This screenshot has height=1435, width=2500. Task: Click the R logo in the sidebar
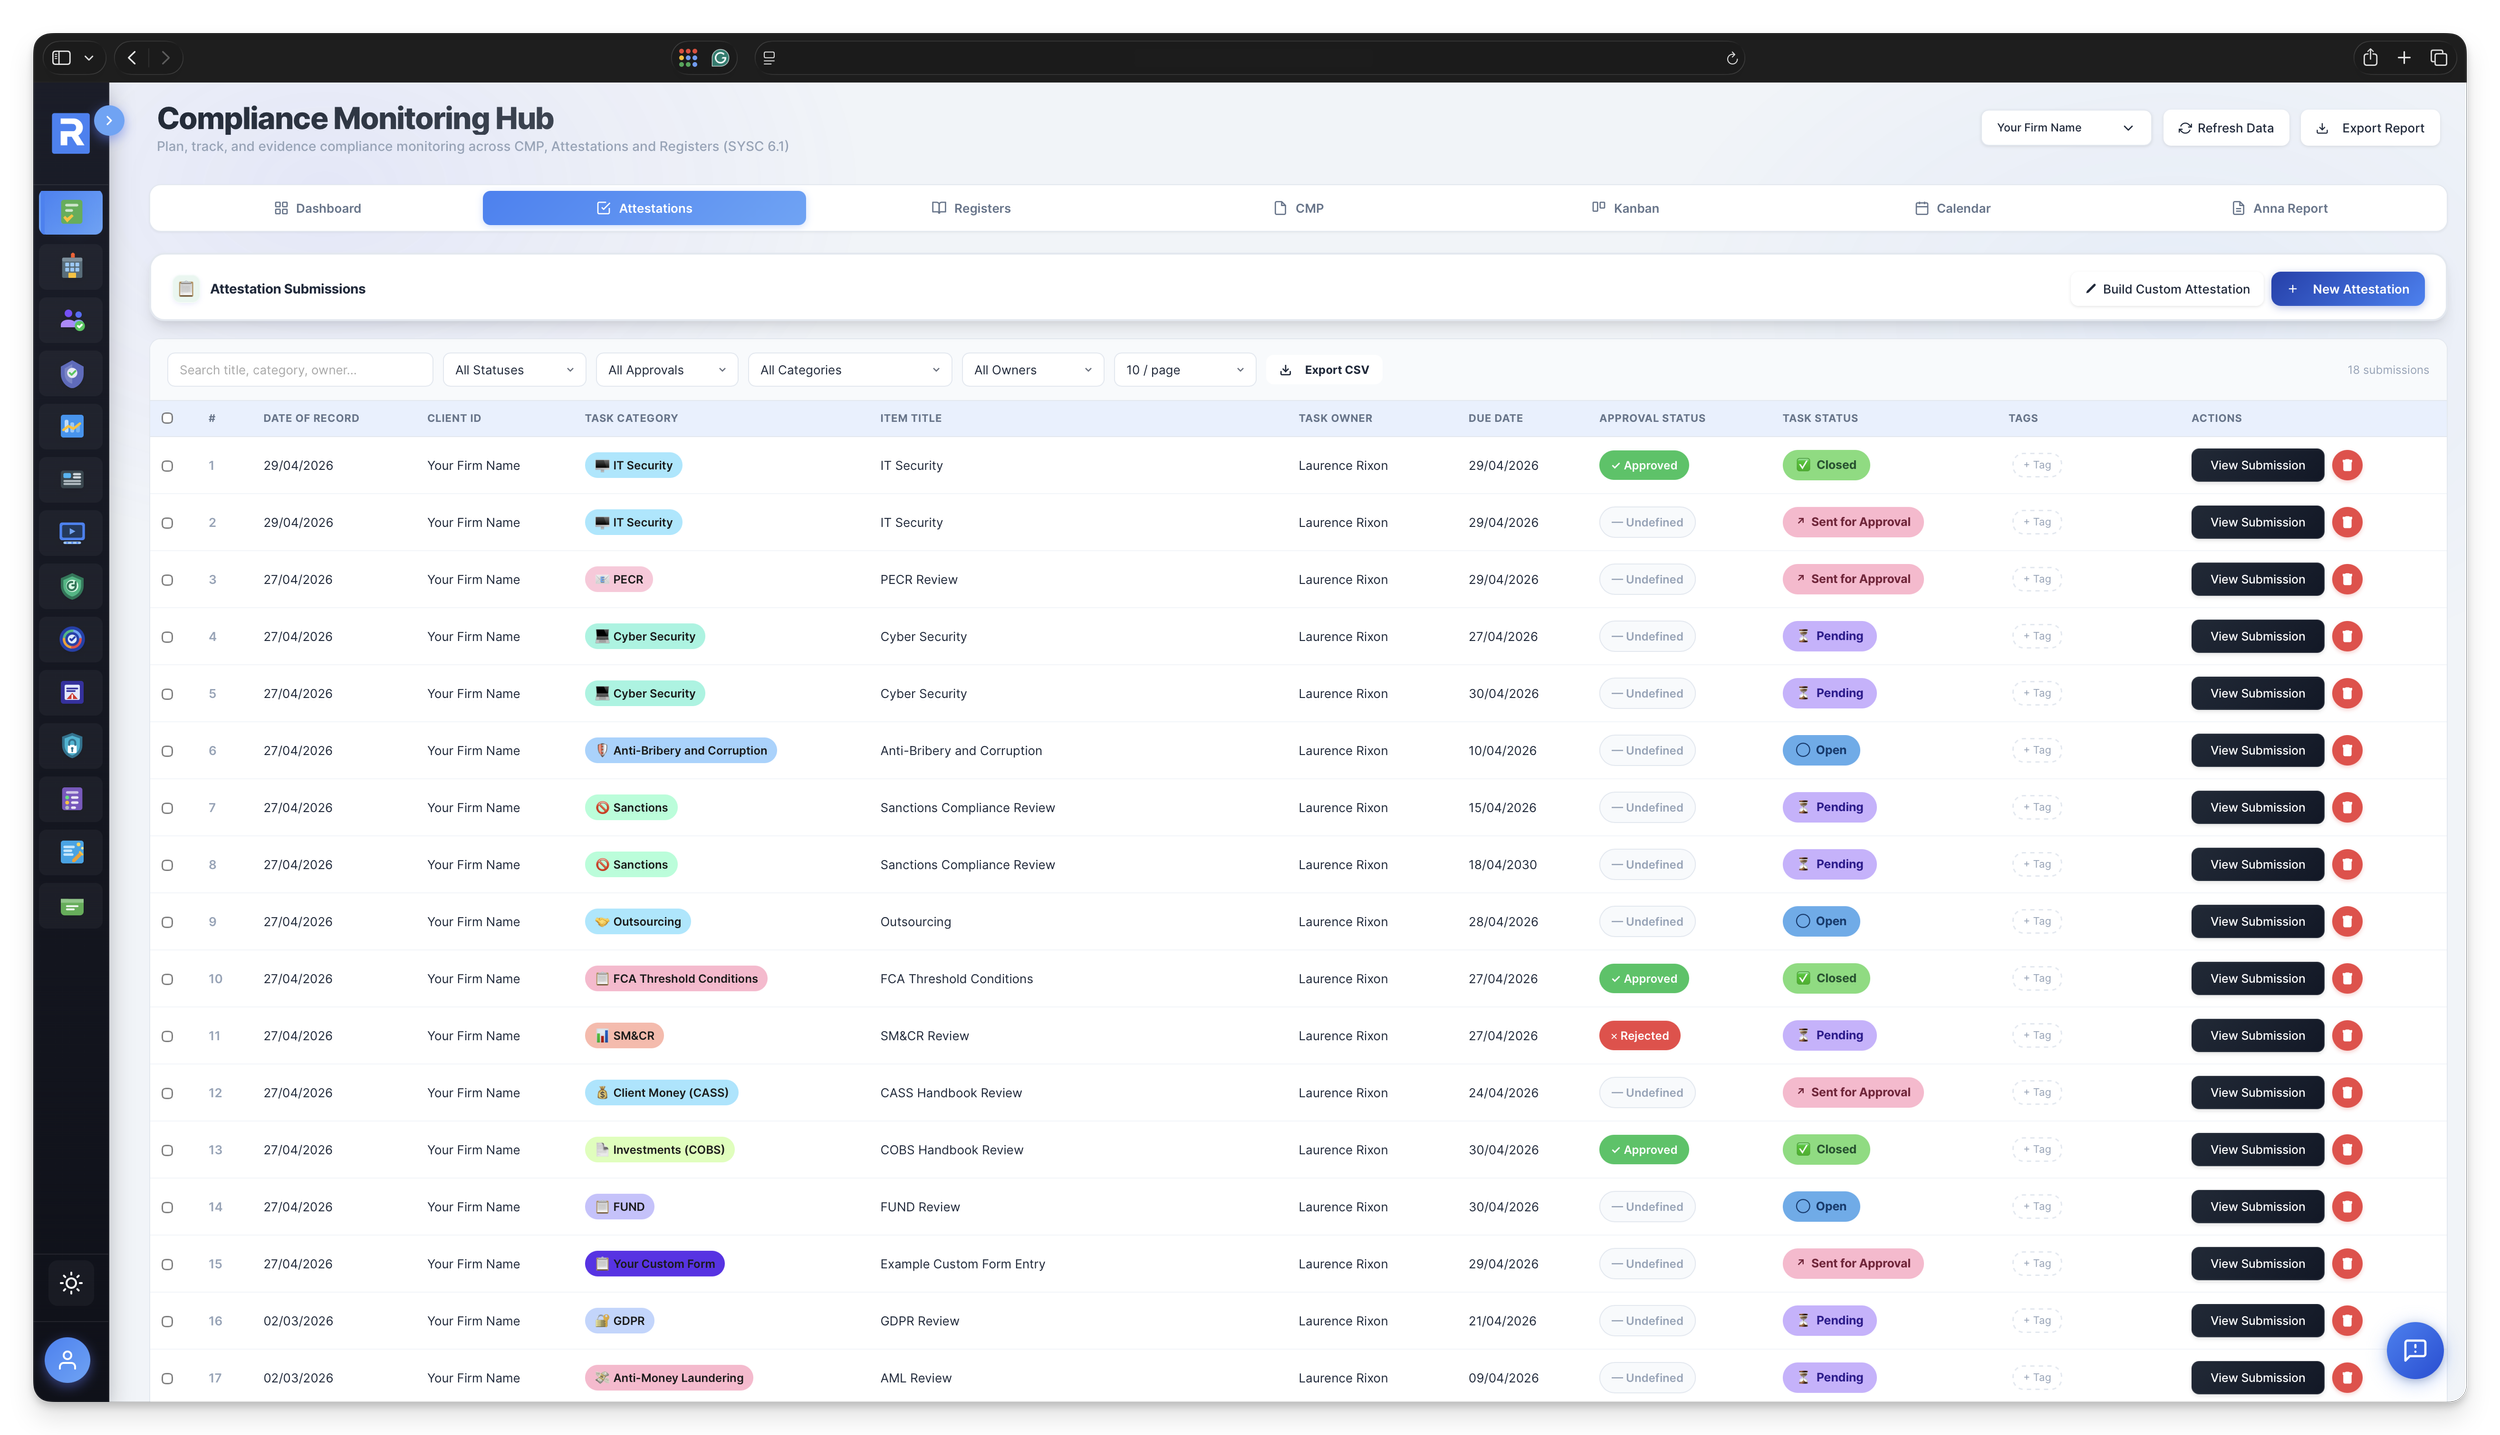[70, 133]
